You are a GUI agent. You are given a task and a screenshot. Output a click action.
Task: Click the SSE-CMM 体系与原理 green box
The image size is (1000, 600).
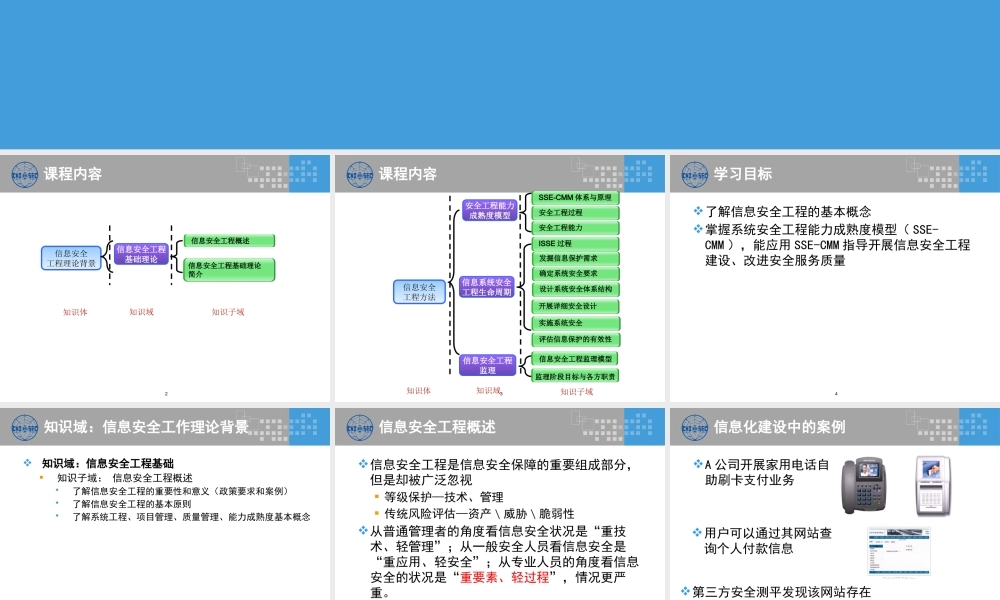tap(573, 199)
